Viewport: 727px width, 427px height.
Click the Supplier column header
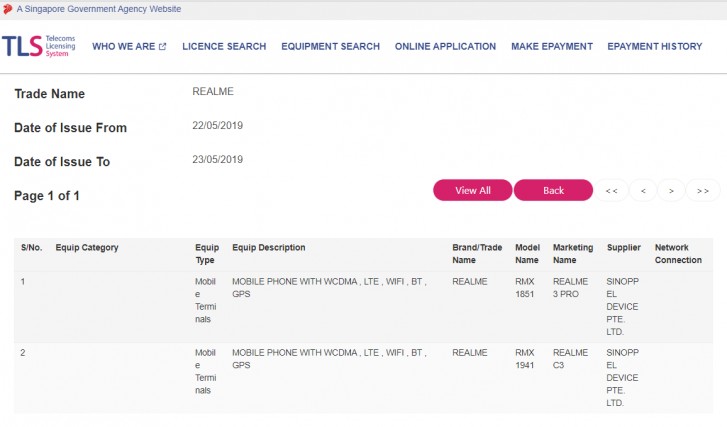pyautogui.click(x=624, y=248)
